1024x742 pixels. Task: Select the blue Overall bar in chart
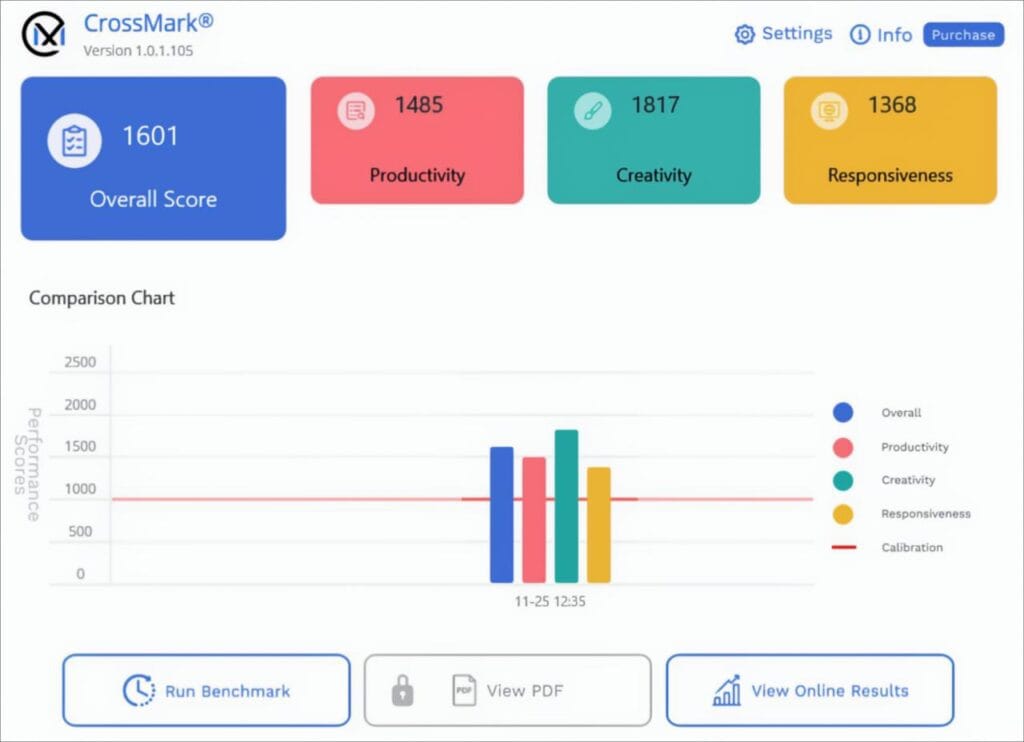pos(501,514)
